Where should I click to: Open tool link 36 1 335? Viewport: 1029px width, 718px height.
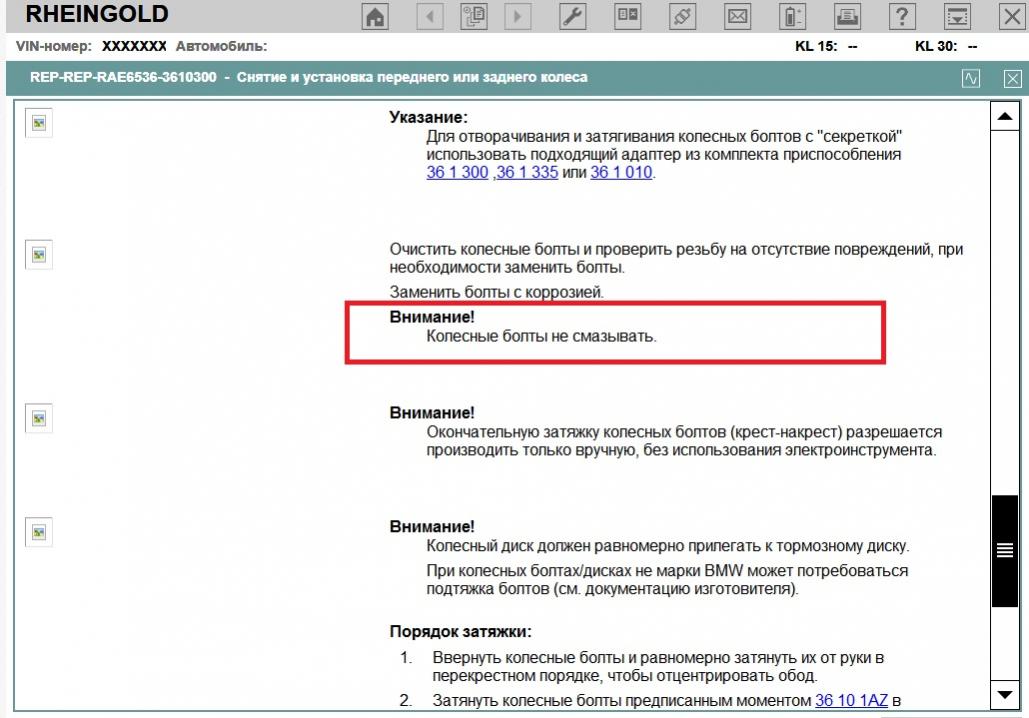click(527, 172)
